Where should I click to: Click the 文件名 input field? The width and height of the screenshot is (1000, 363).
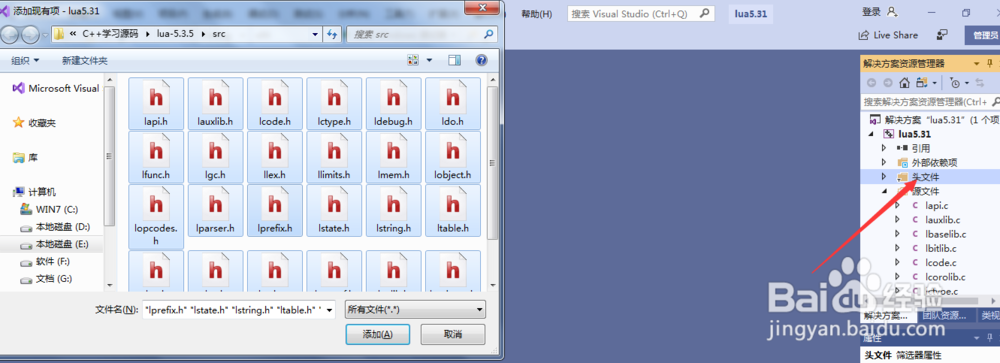pyautogui.click(x=234, y=310)
